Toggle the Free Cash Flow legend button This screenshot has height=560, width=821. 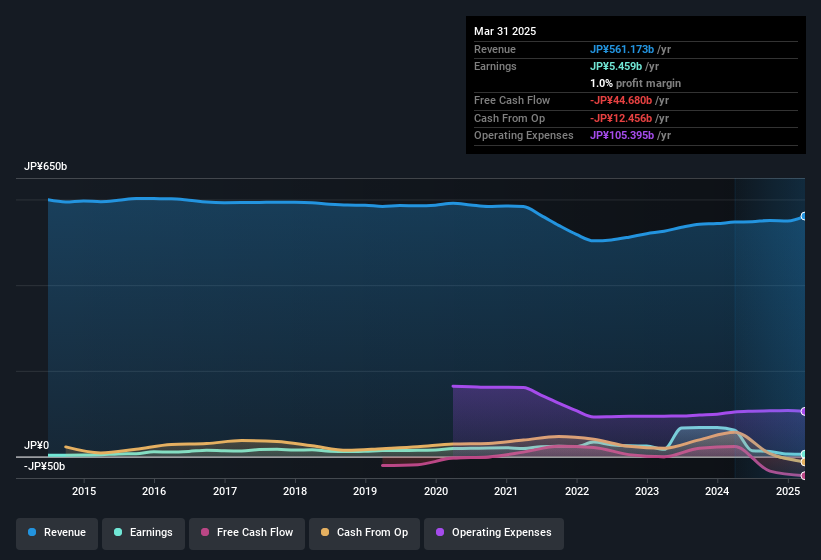[x=247, y=534]
